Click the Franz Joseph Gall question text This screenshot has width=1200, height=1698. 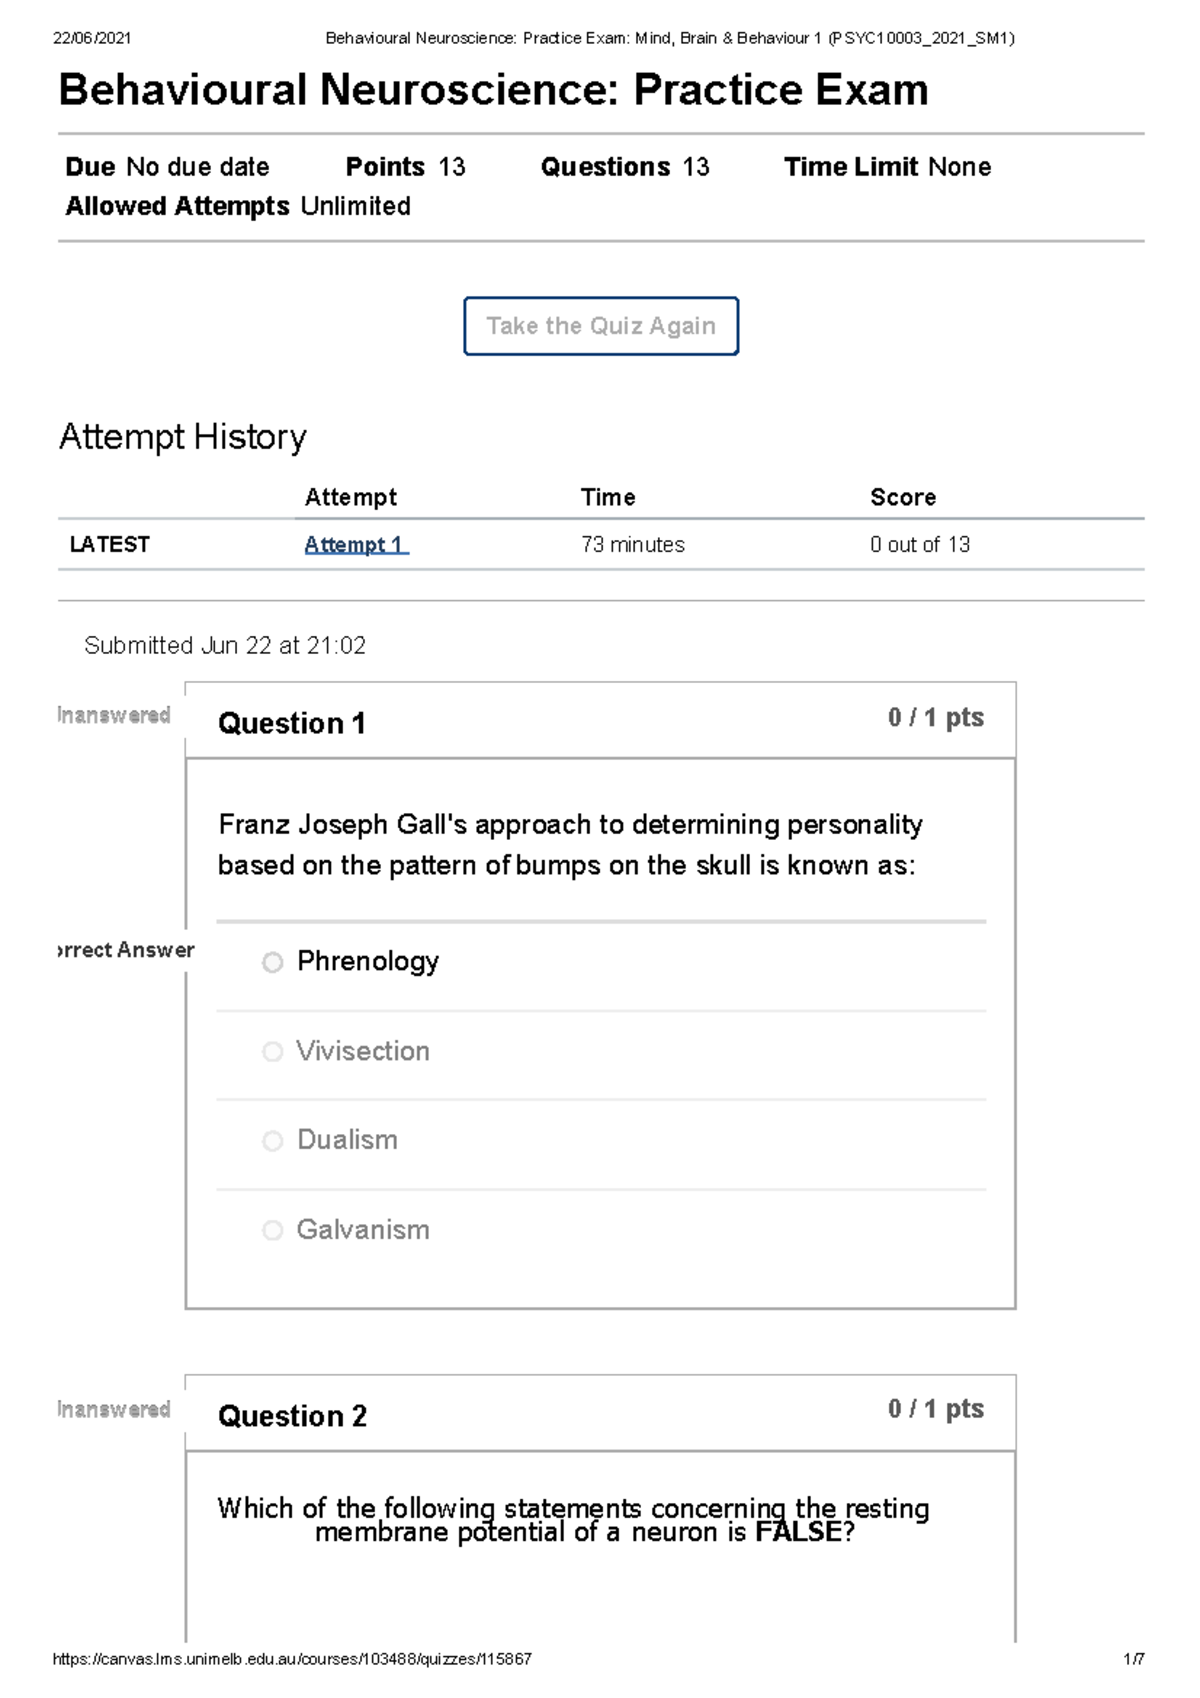[570, 845]
